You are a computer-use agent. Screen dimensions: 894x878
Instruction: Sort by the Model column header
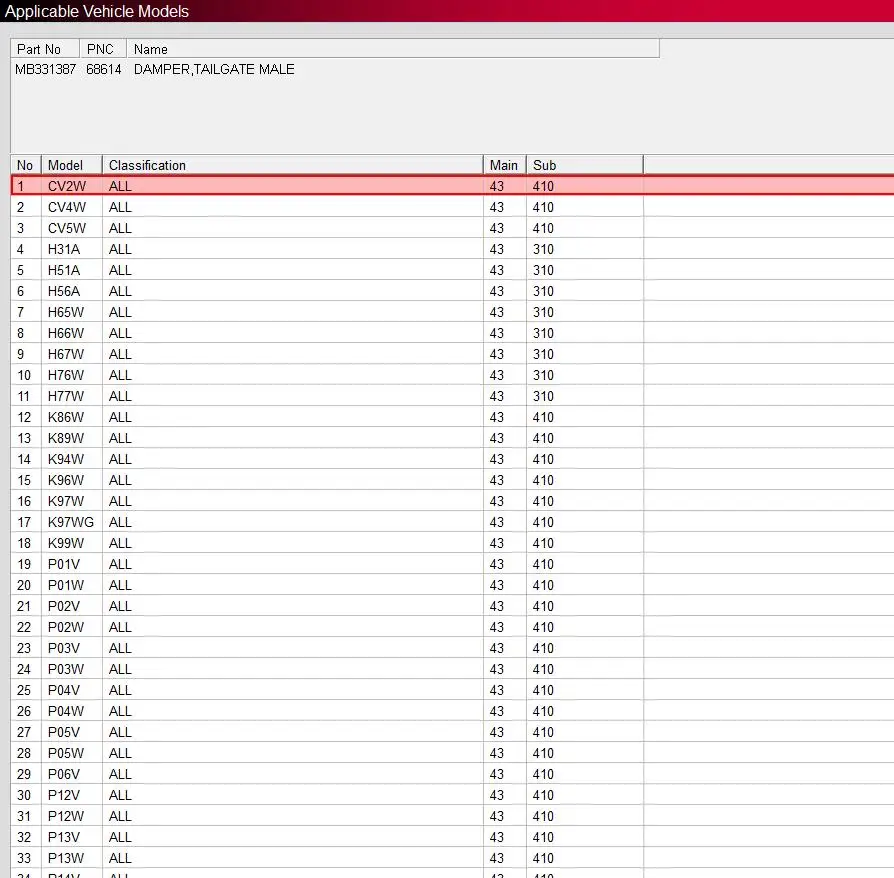coord(72,165)
